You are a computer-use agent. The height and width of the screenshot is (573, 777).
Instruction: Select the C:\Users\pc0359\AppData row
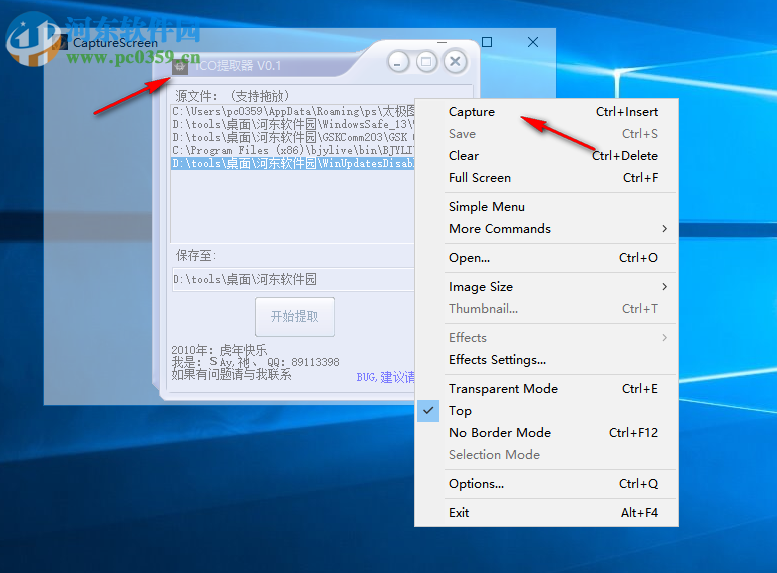293,112
